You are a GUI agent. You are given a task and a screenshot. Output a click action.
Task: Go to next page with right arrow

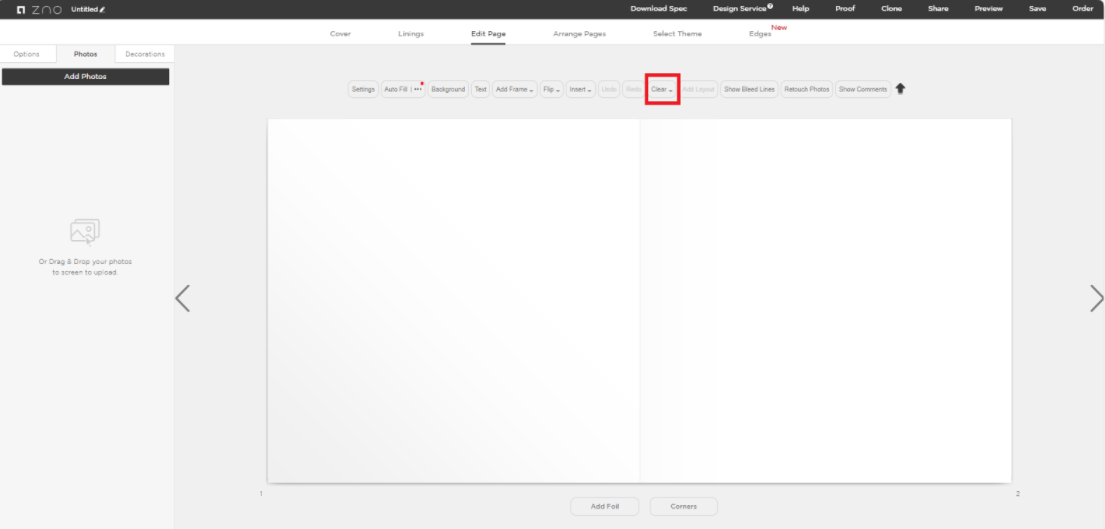(x=1096, y=298)
